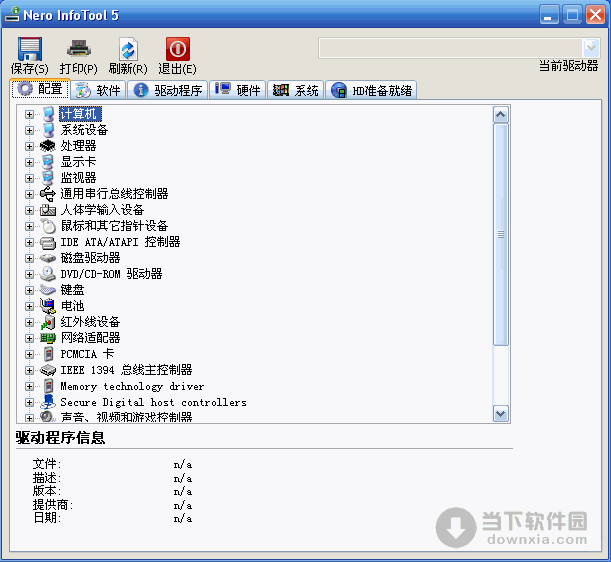Click the 计算机 computer icon in tree
The height and width of the screenshot is (562, 611).
tap(48, 114)
